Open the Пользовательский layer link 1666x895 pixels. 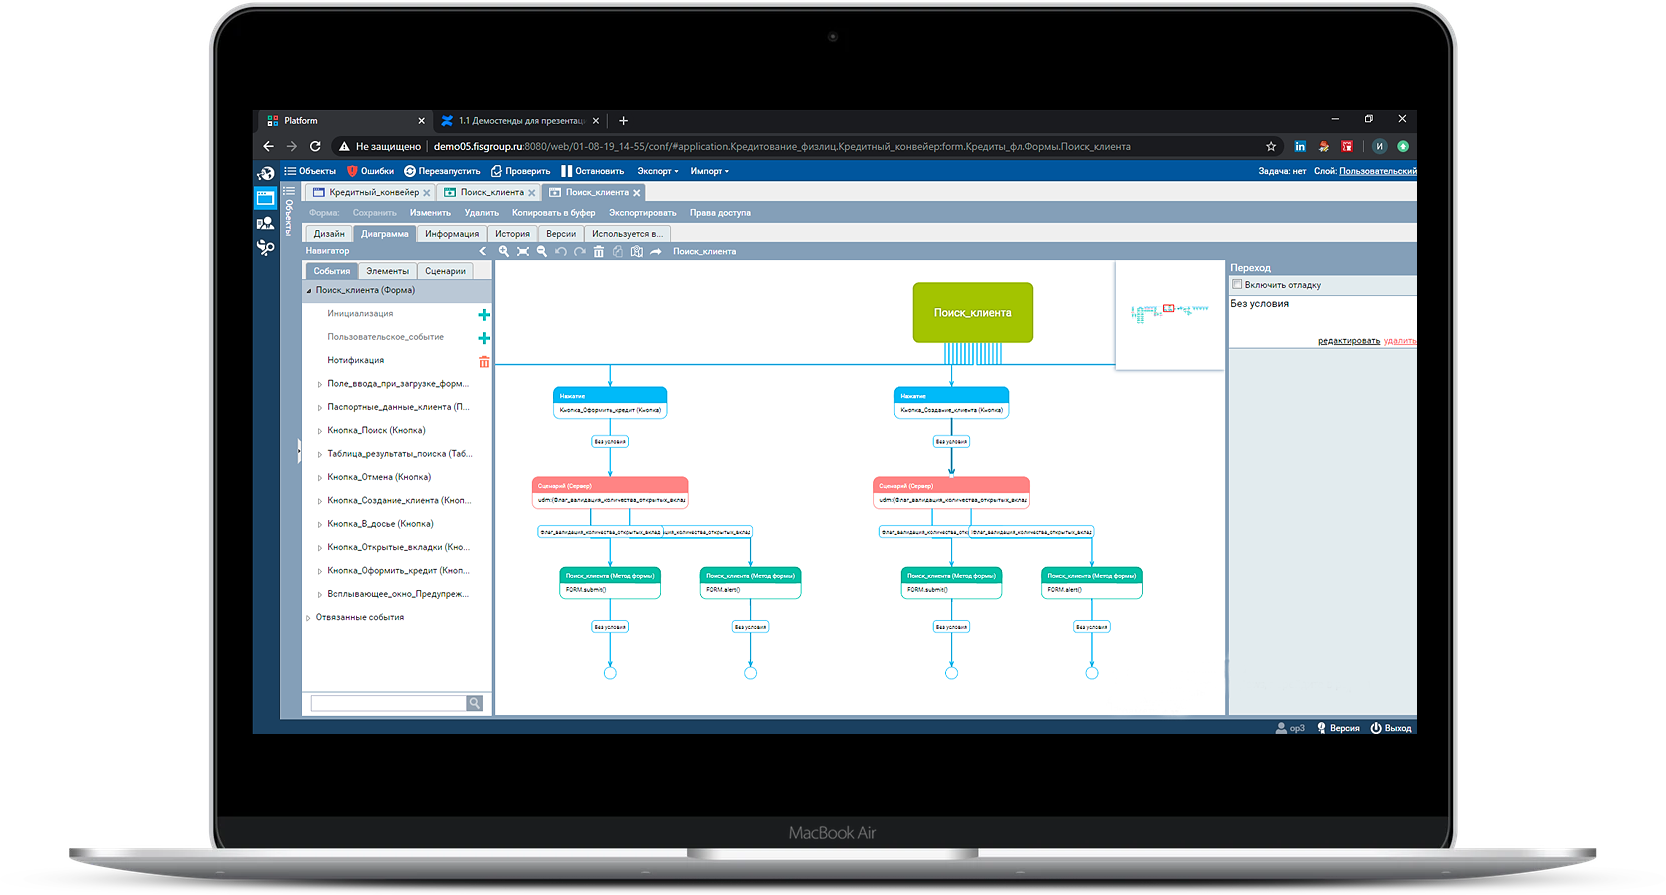tap(1377, 171)
